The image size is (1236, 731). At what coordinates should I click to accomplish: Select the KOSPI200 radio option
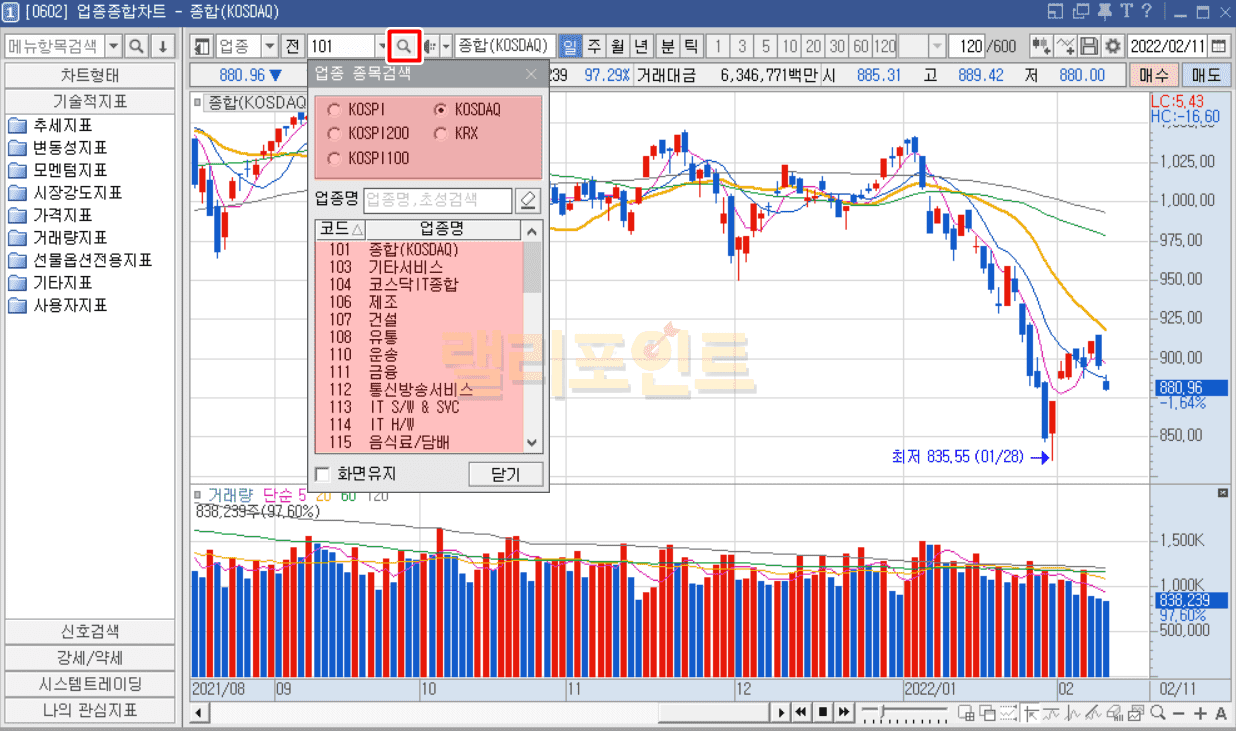(x=334, y=133)
